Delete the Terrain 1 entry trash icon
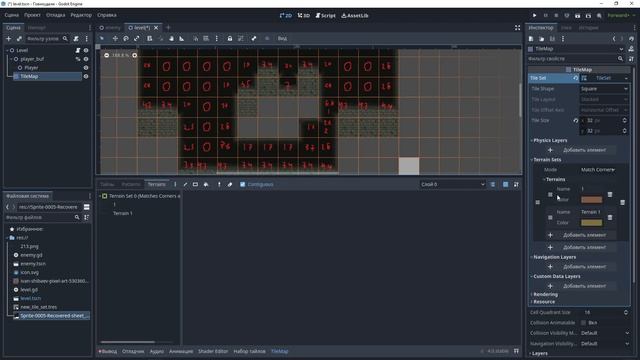The height and width of the screenshot is (360, 640). pos(610,217)
